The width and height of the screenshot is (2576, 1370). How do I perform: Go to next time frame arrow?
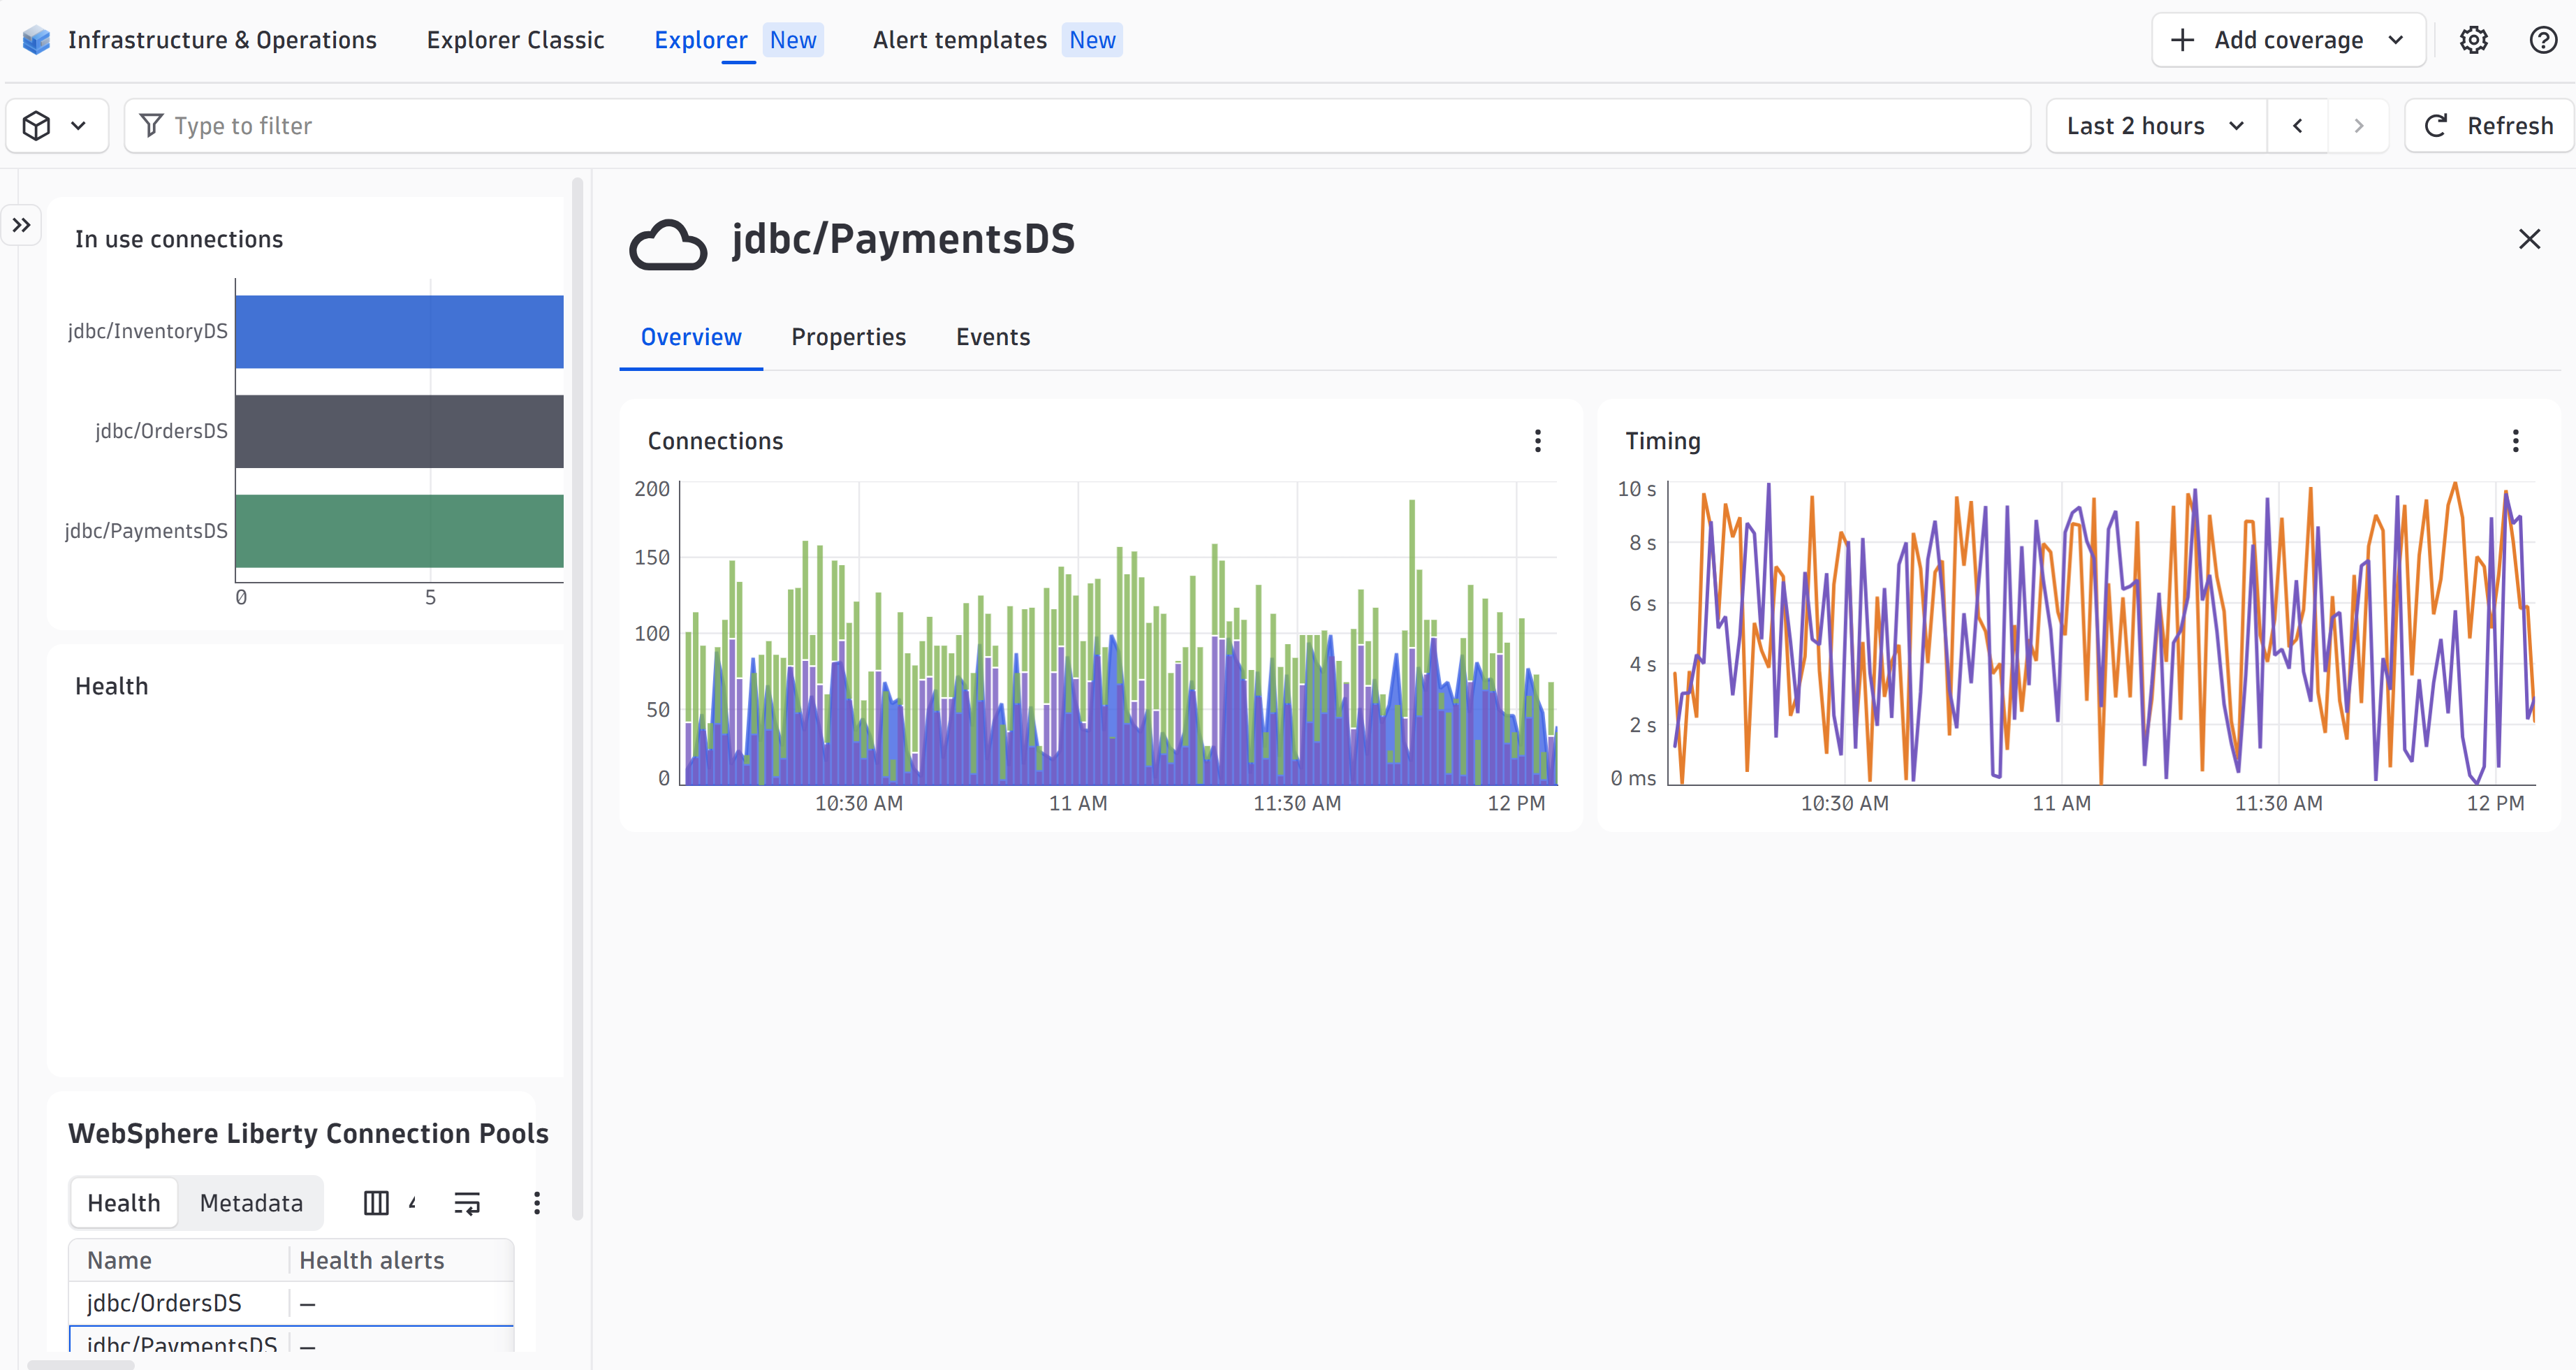pyautogui.click(x=2358, y=125)
